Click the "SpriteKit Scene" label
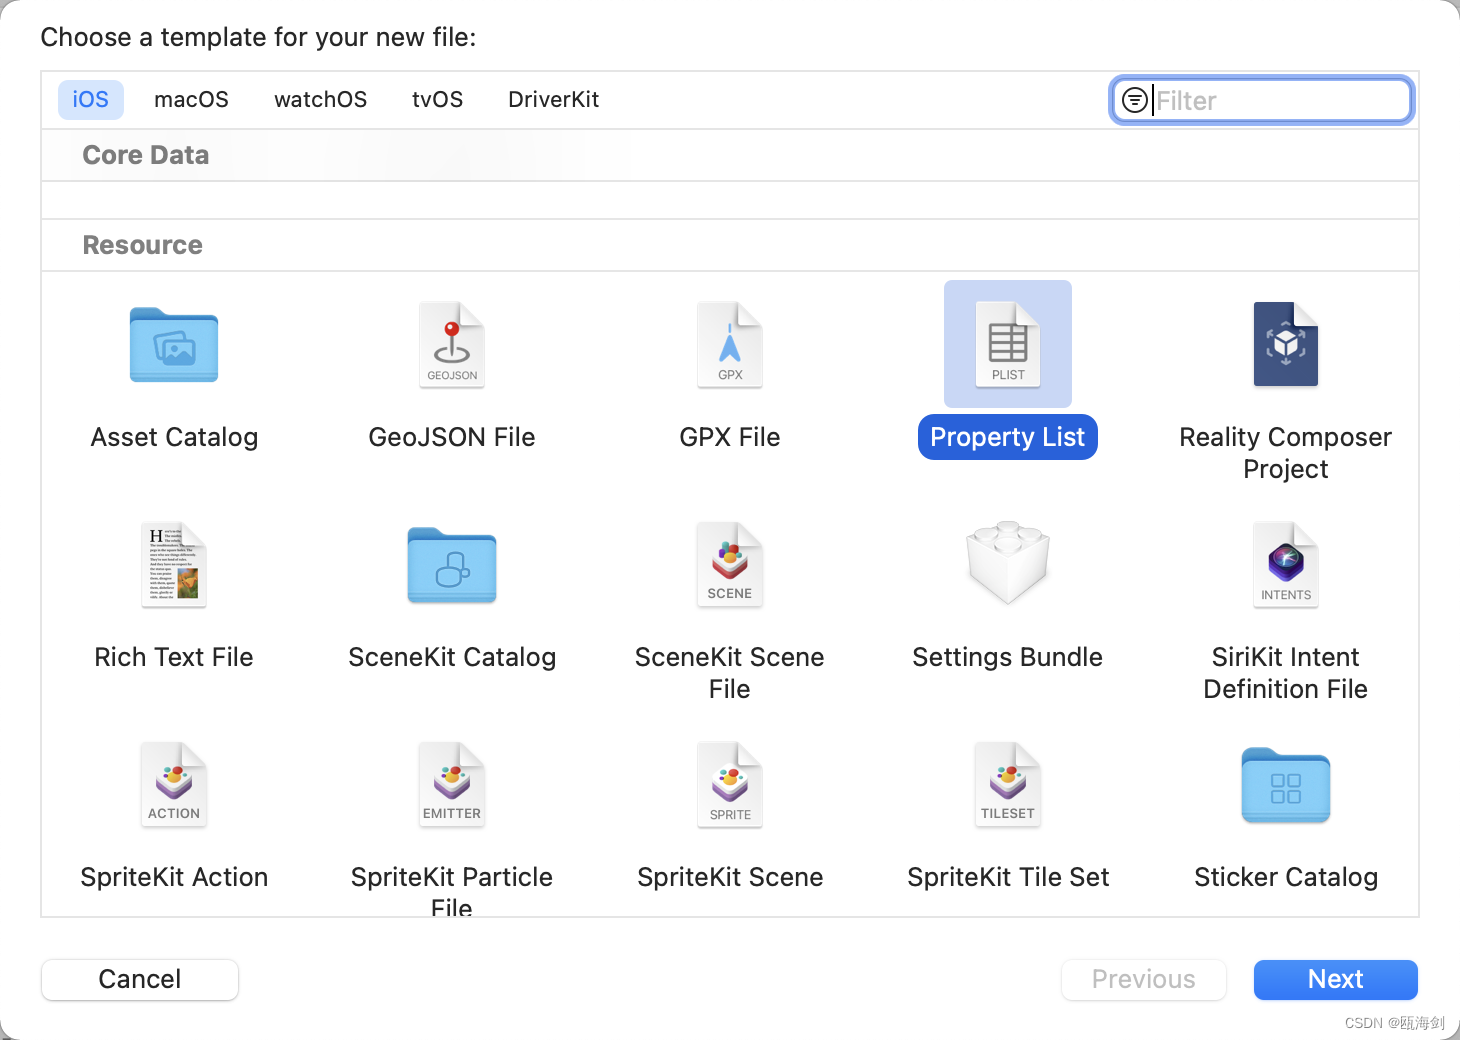 730,877
